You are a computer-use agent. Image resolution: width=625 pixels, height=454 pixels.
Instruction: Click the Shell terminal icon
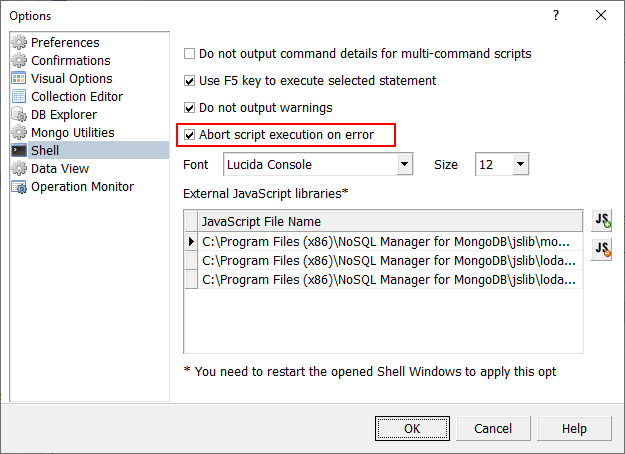[19, 151]
